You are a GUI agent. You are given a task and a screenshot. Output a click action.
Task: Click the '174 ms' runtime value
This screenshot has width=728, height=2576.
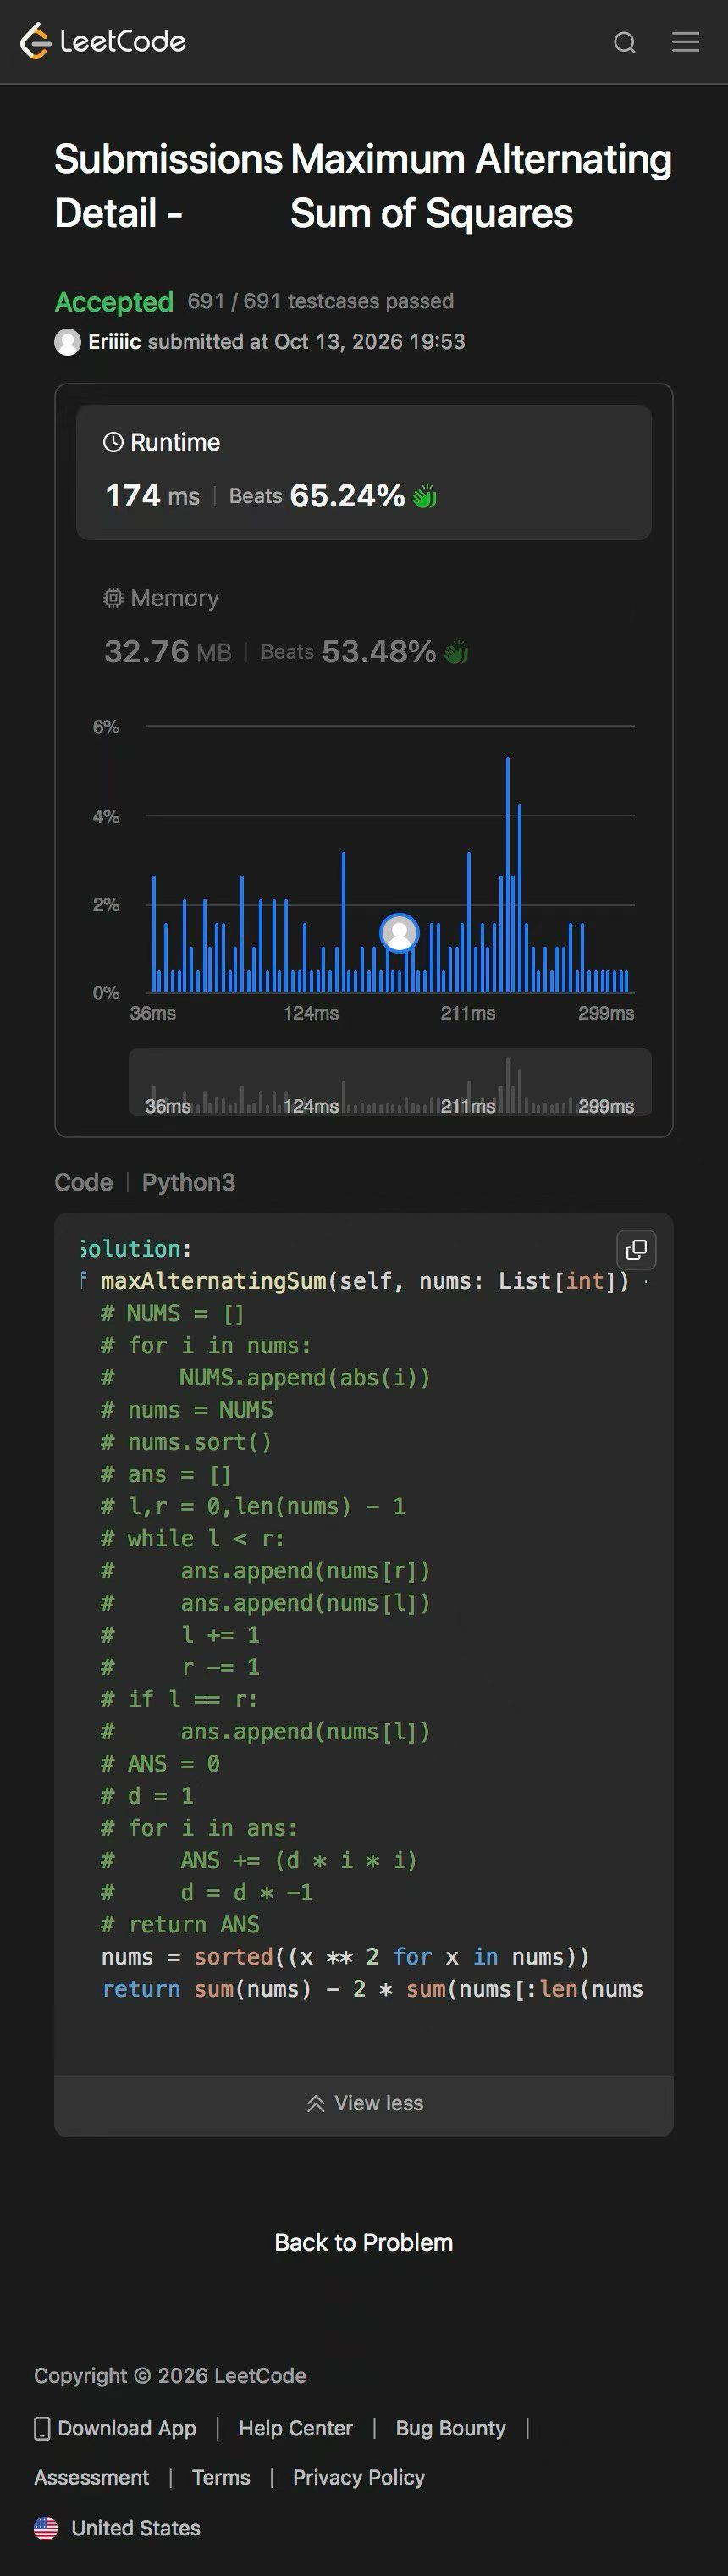tap(153, 496)
